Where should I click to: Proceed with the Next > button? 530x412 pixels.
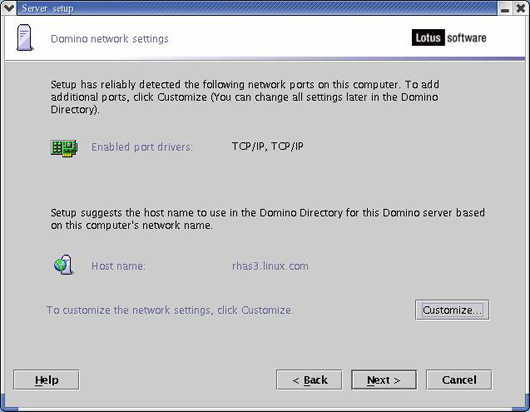click(384, 380)
